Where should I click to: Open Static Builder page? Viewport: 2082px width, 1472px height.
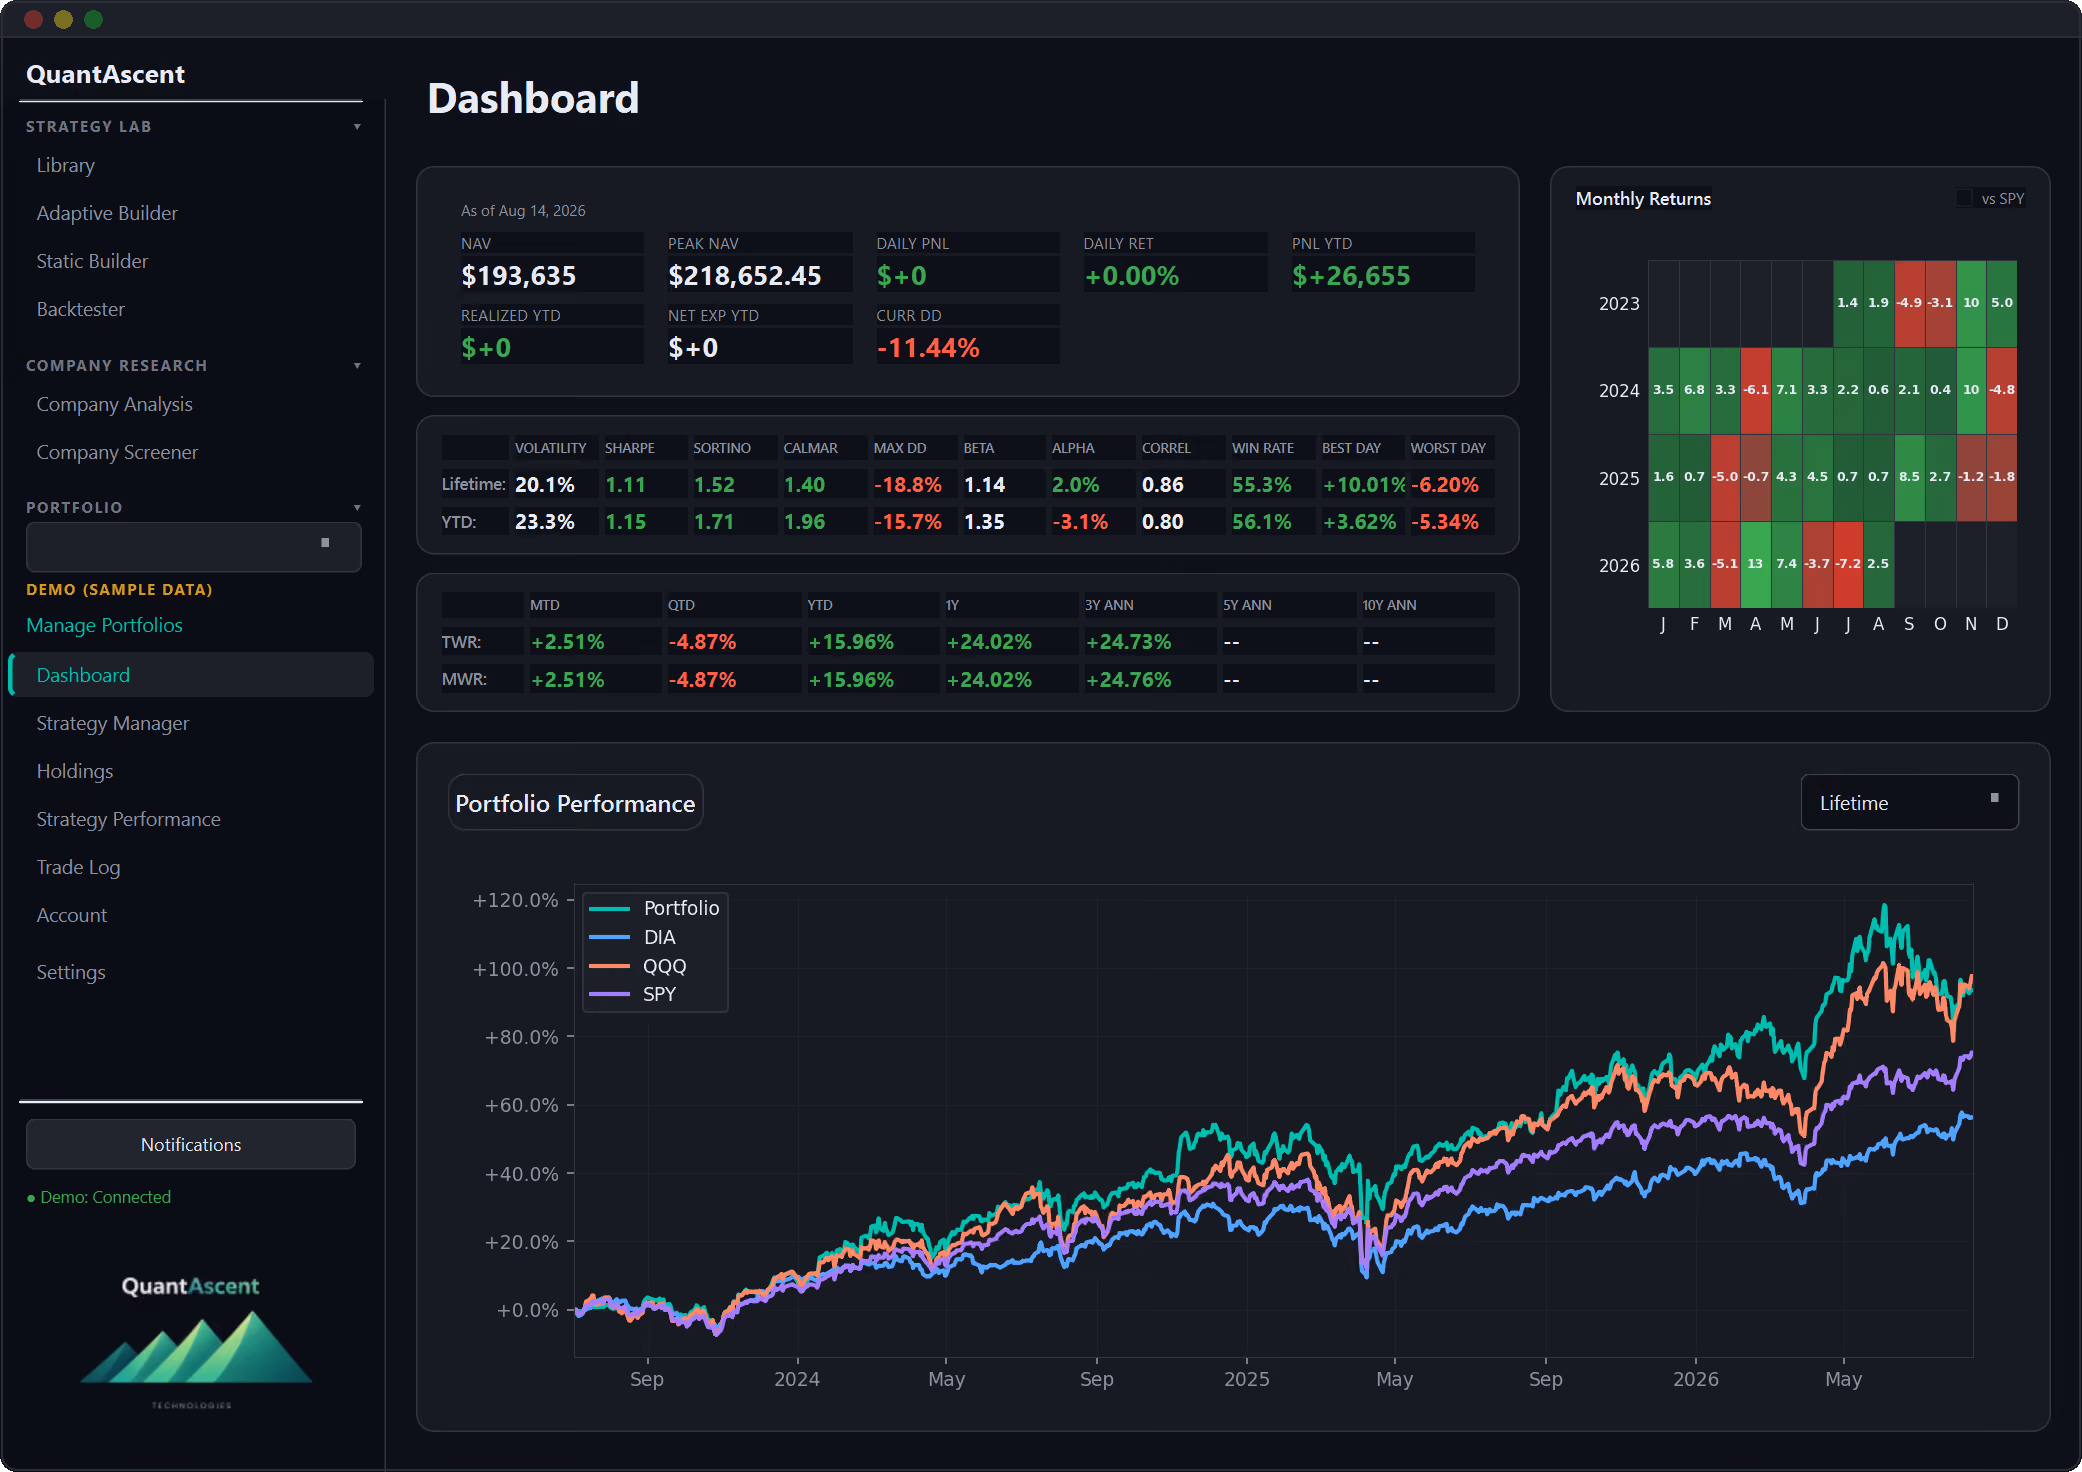[x=92, y=261]
